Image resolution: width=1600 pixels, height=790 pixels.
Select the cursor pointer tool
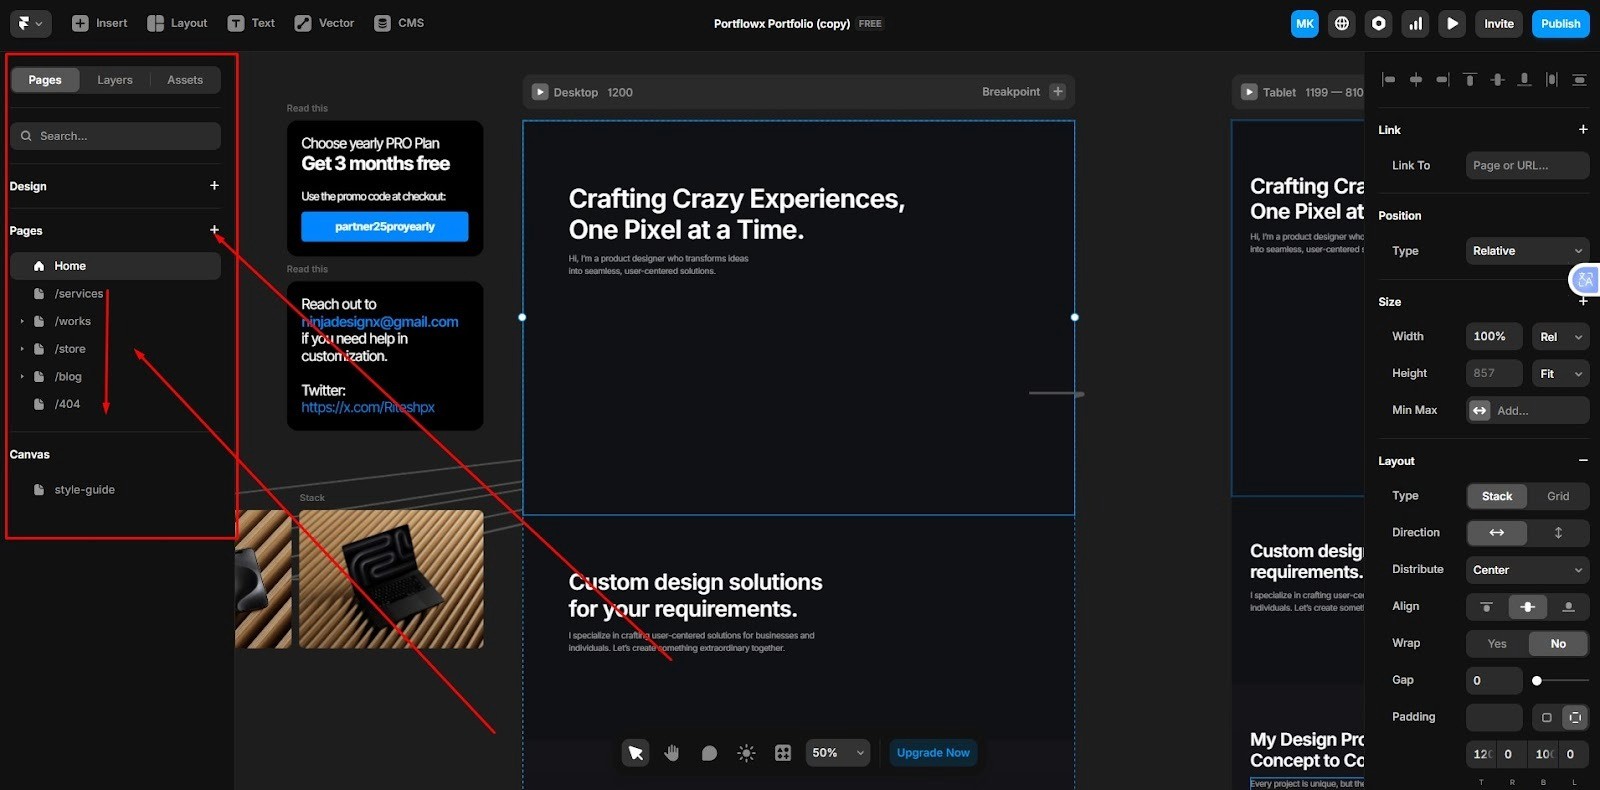[x=635, y=753]
